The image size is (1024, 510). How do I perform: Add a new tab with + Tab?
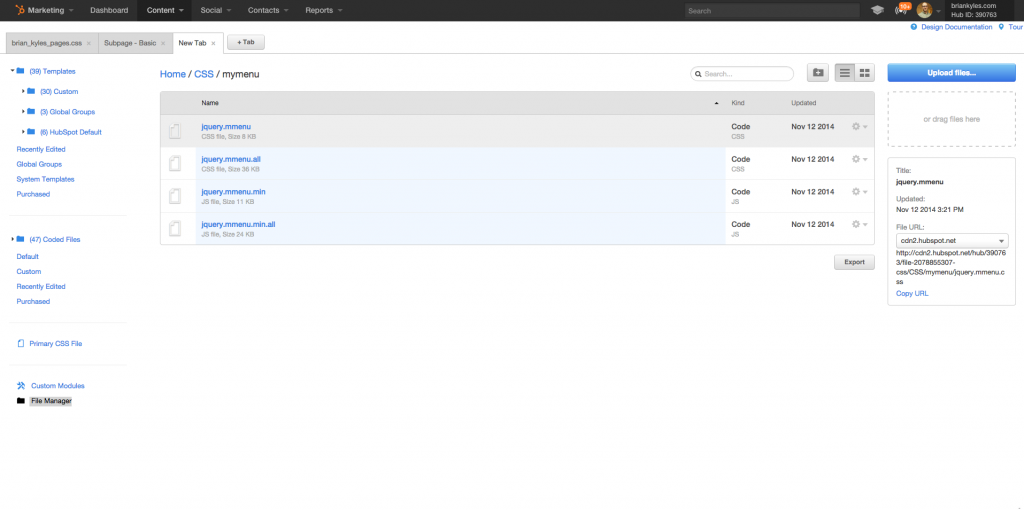[x=246, y=42]
